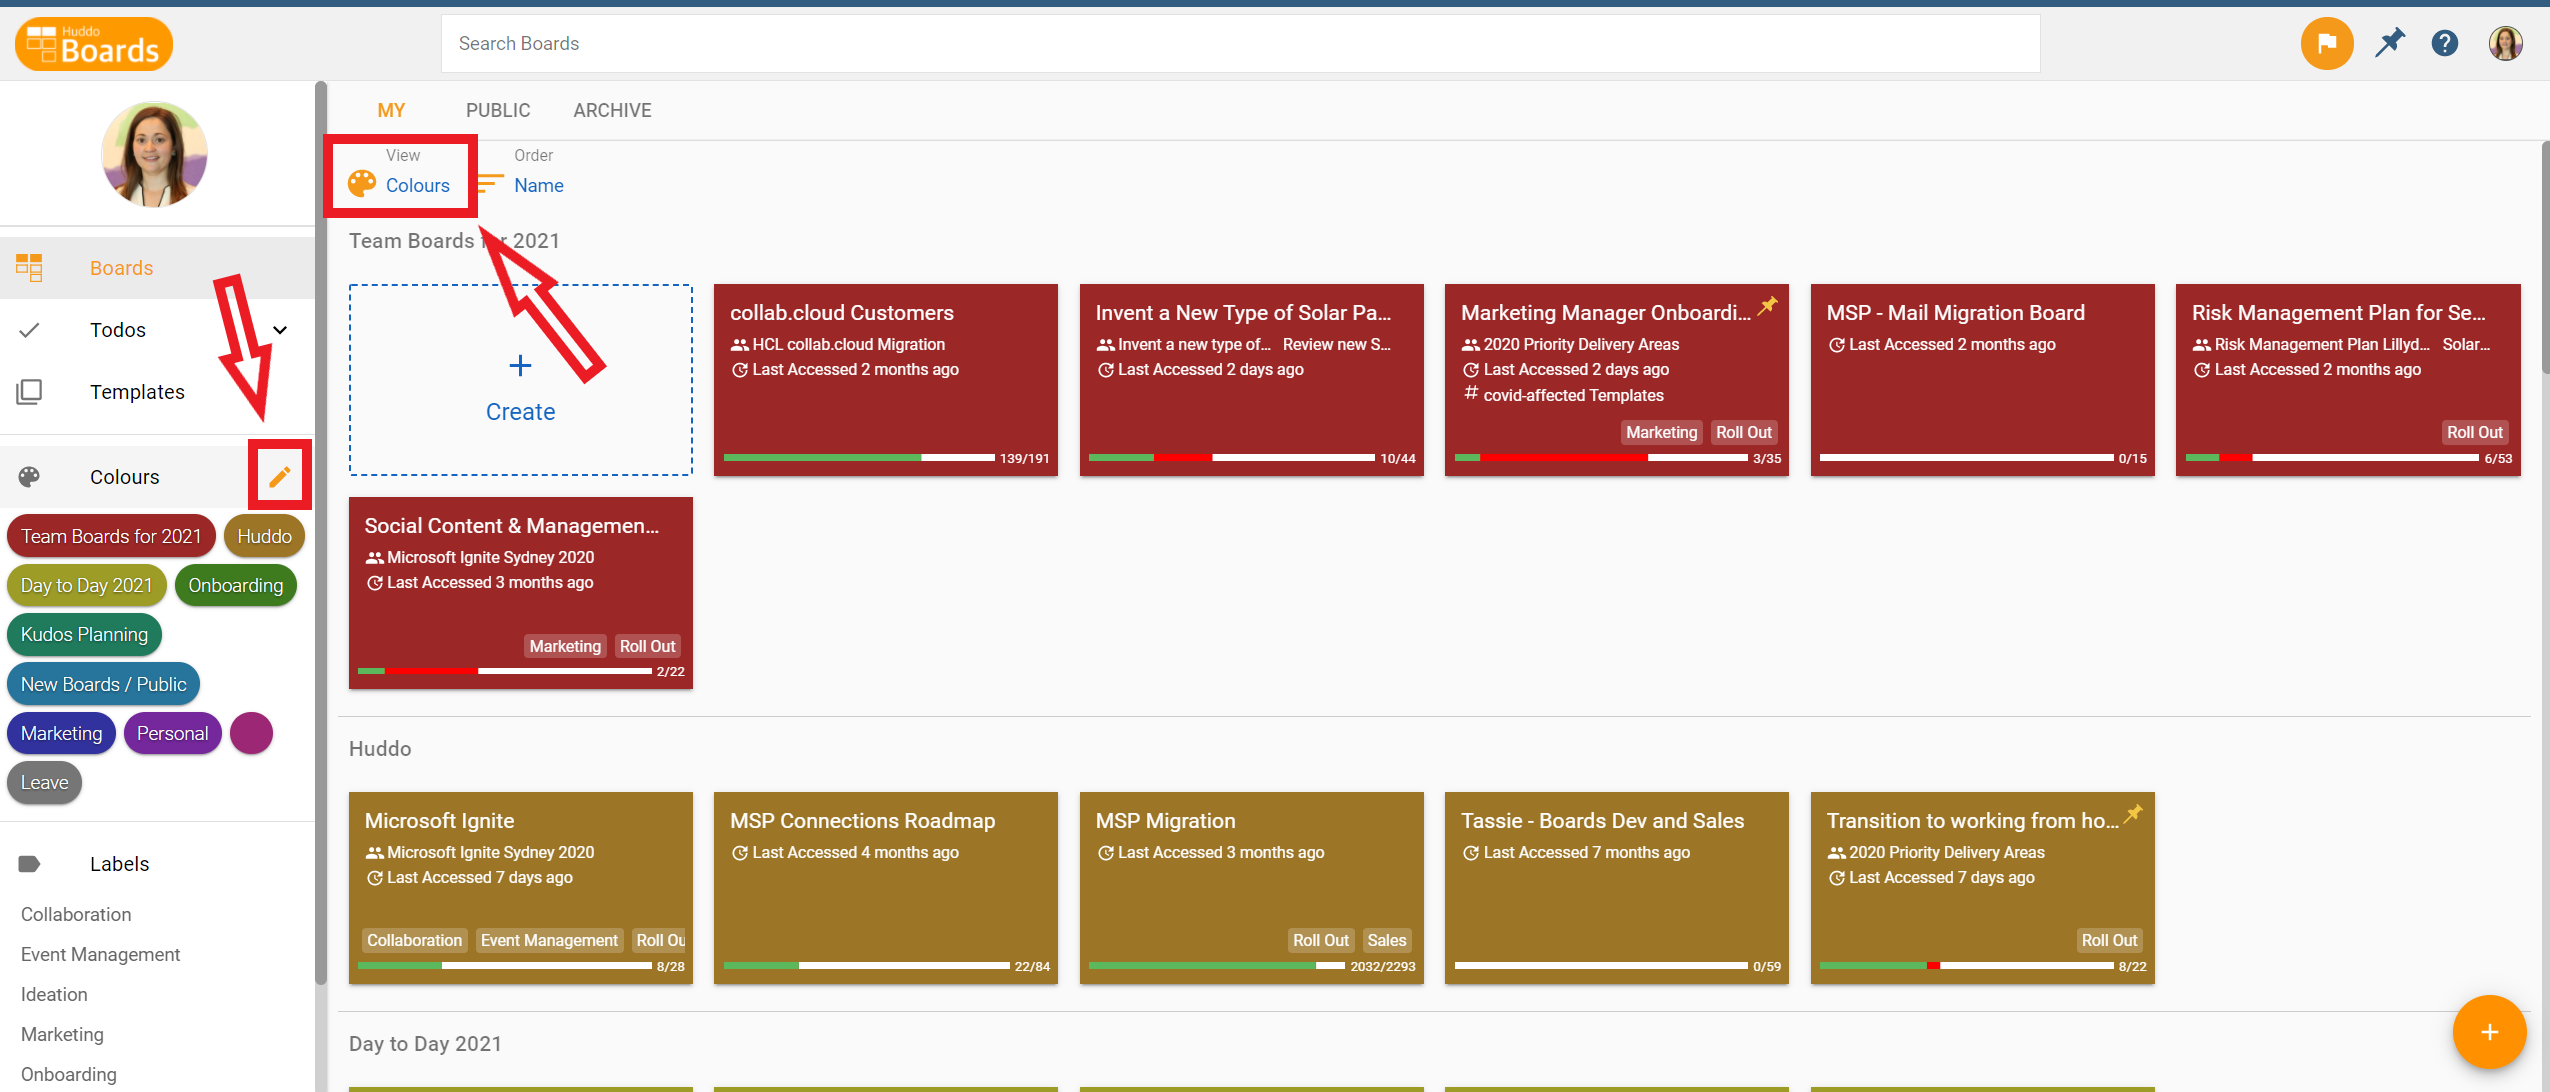The height and width of the screenshot is (1092, 2550).
Task: Click Sales tag on MSP Migration card
Action: [1386, 940]
